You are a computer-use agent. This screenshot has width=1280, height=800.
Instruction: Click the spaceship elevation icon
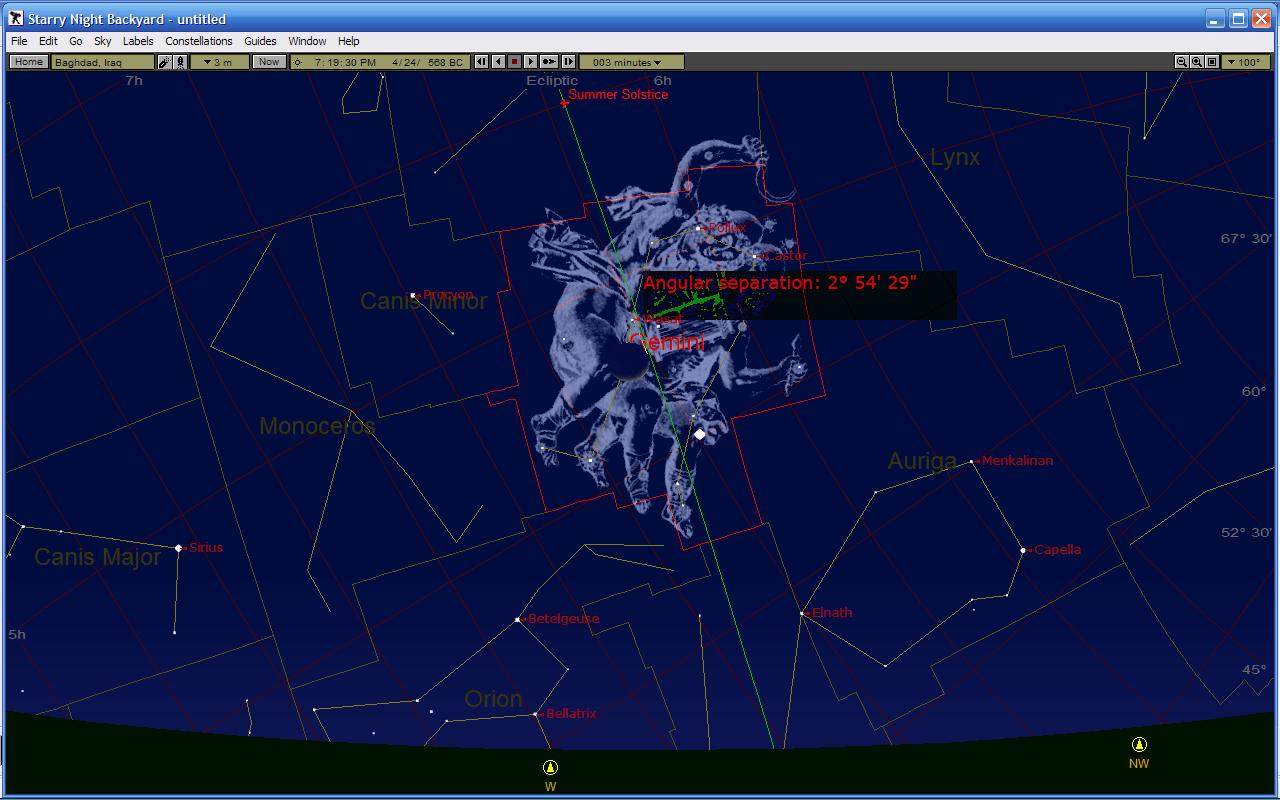[x=180, y=62]
